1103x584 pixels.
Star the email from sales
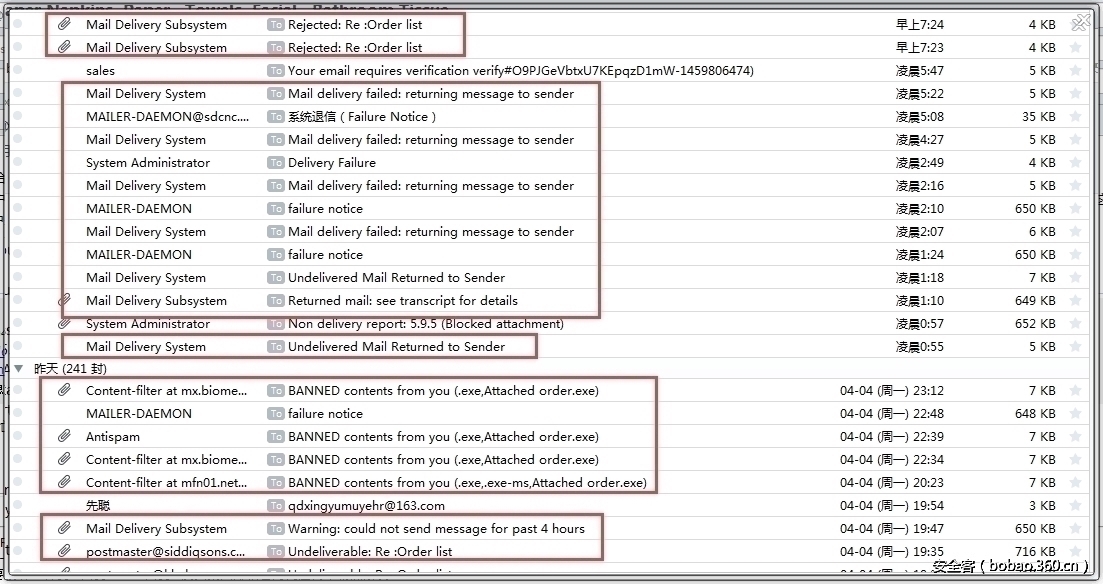pyautogui.click(x=1075, y=71)
